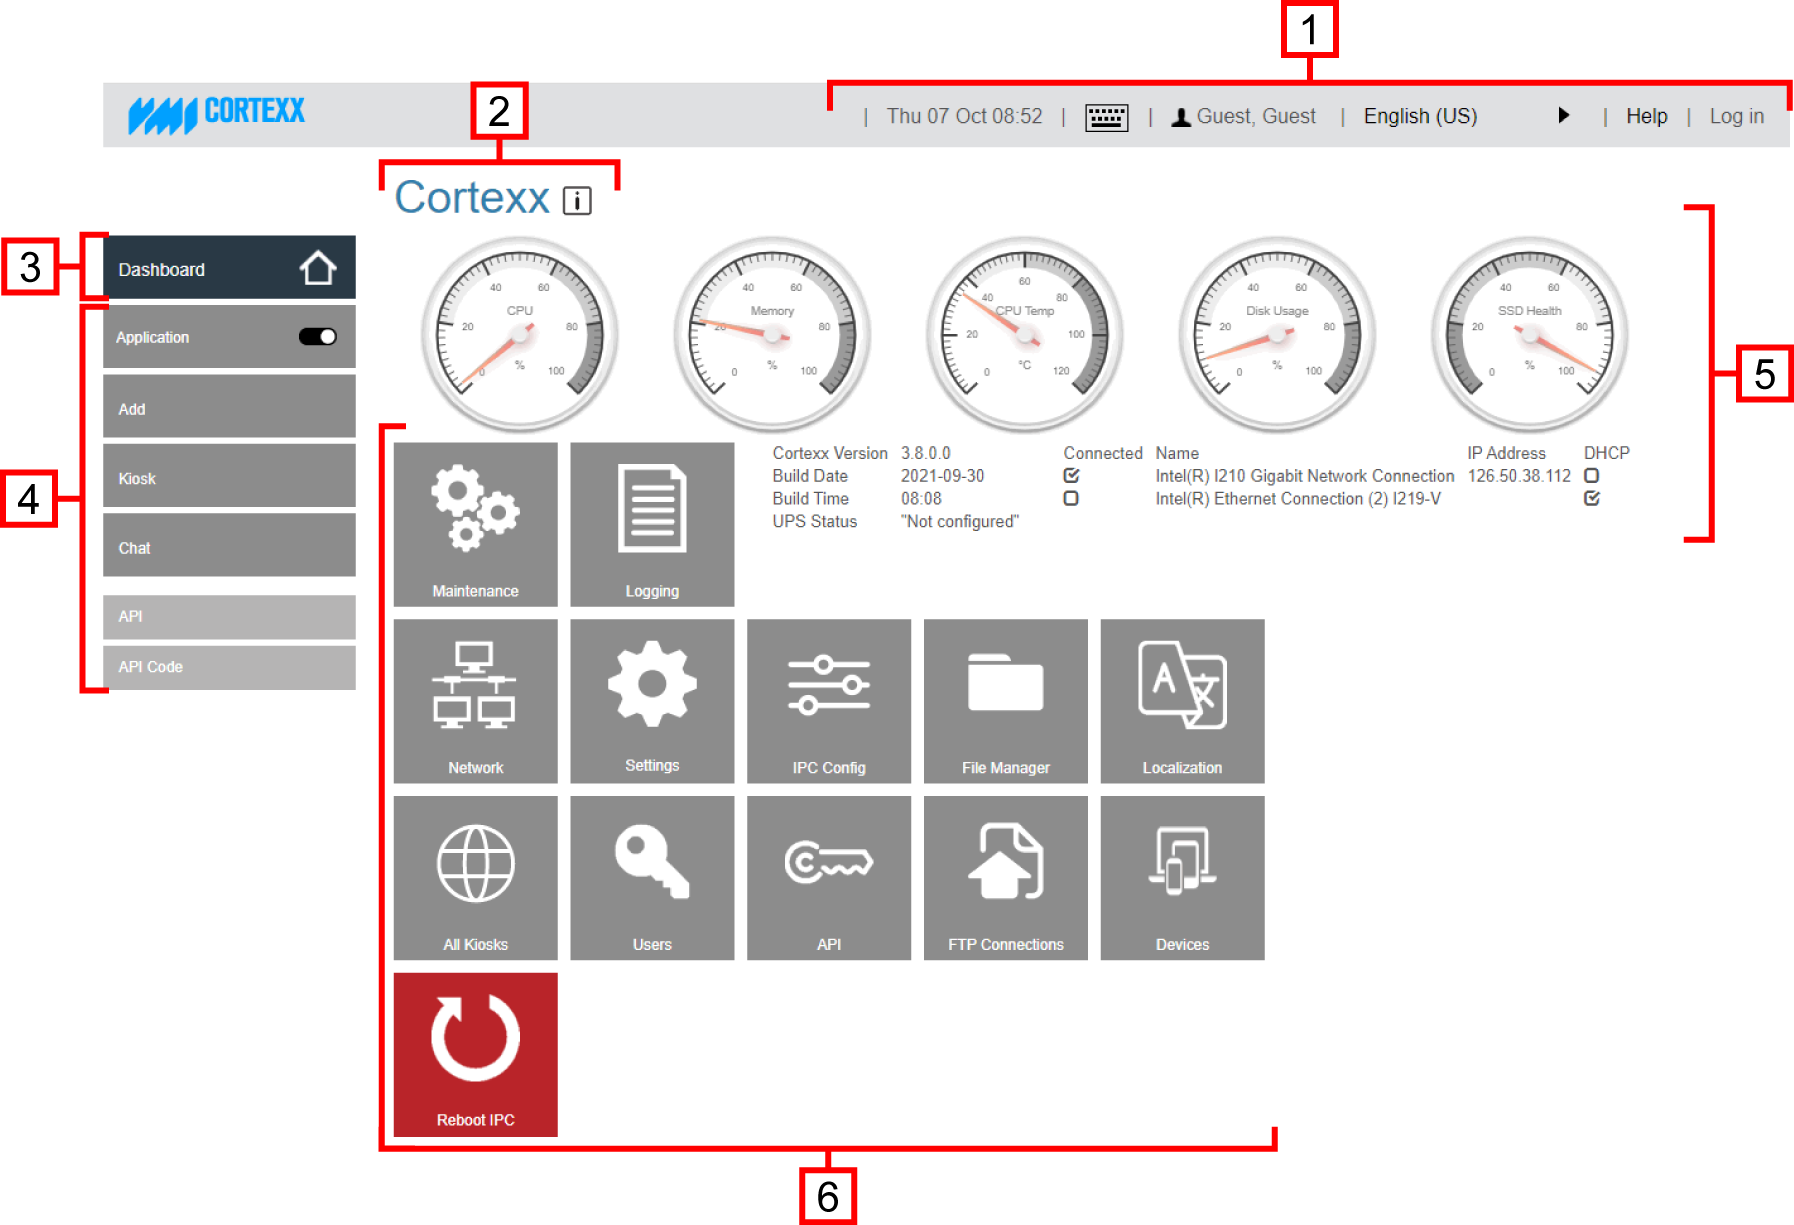Click the FTP Connections tile

pyautogui.click(x=1005, y=877)
